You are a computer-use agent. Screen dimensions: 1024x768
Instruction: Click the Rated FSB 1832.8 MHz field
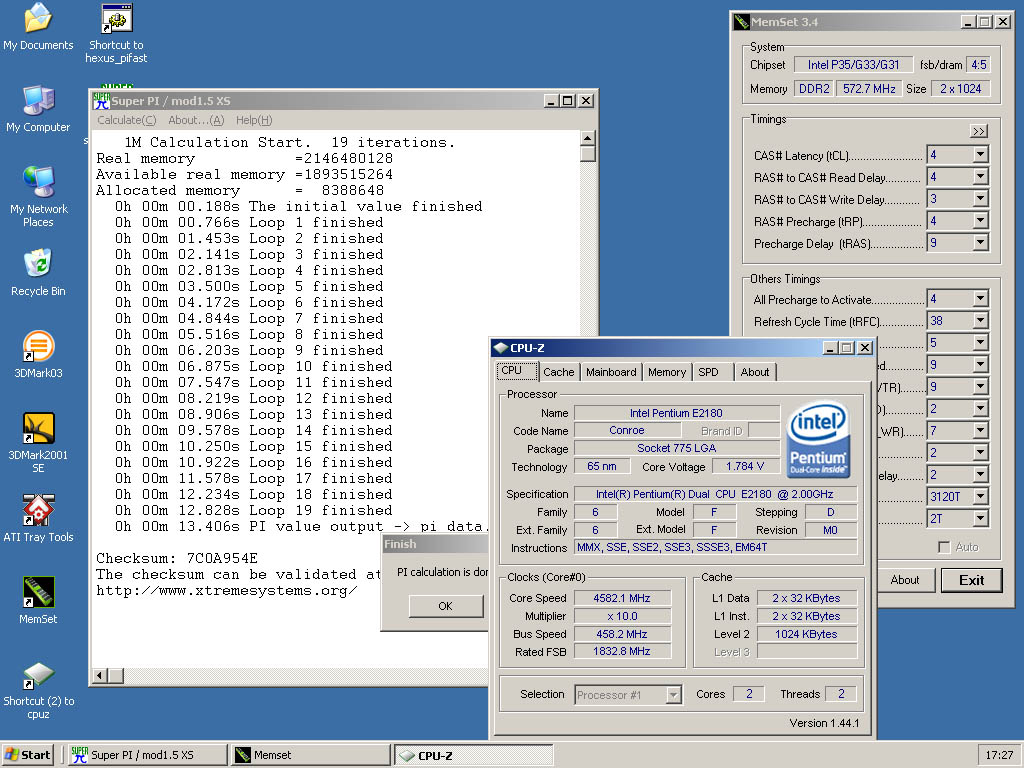622,652
